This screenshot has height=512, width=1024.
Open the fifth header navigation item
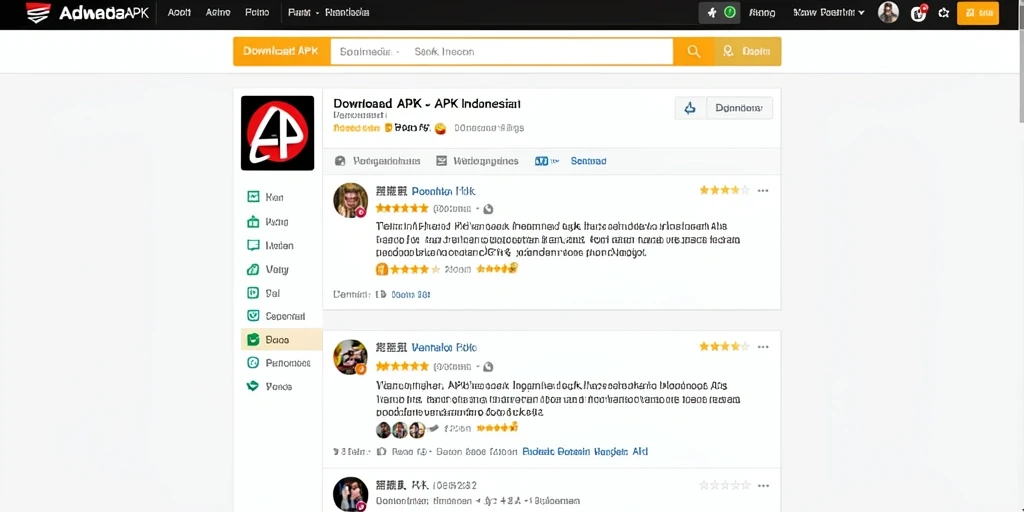tap(347, 12)
